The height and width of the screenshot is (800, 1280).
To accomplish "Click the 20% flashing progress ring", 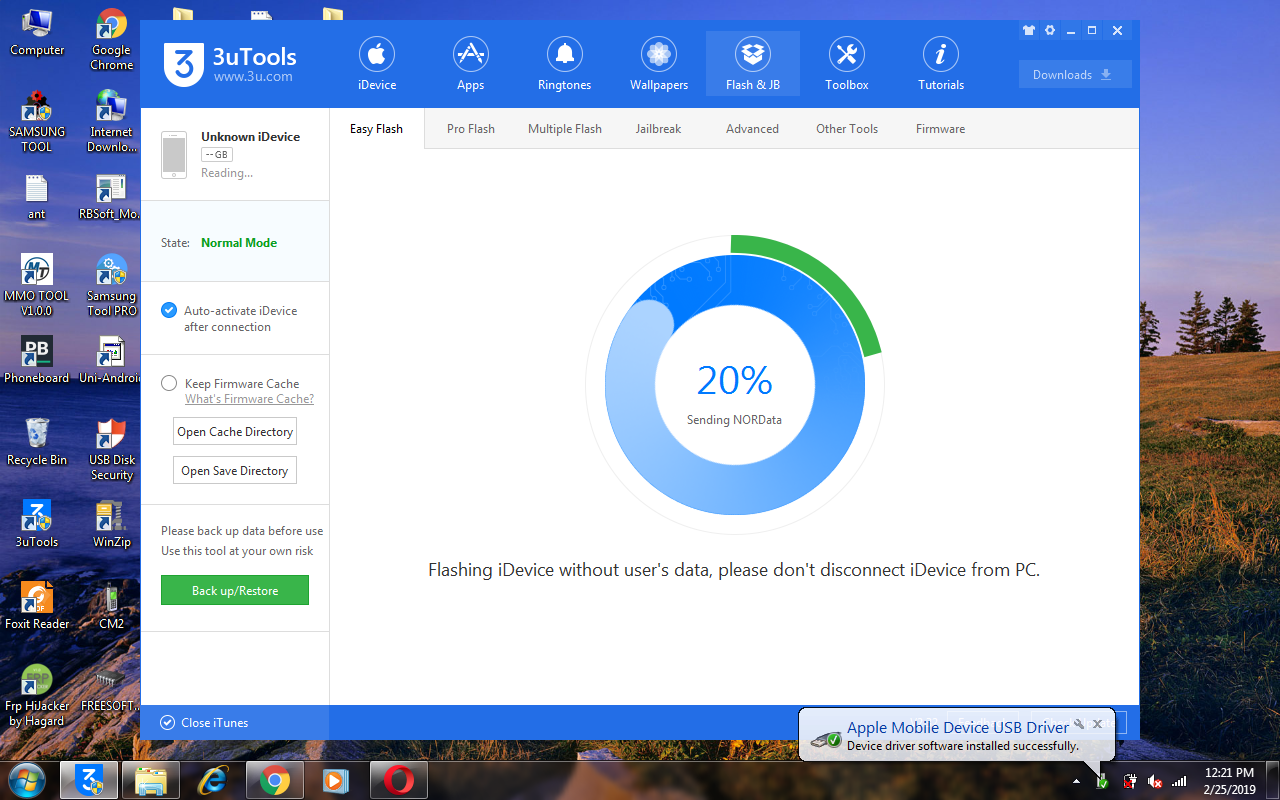I will [735, 385].
